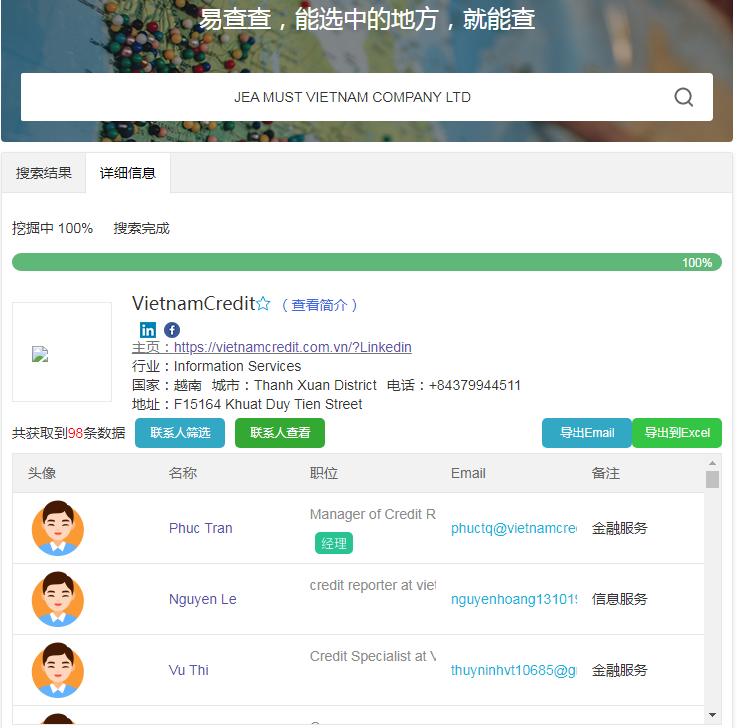Open the vietnamcredit.com.vn homepage link

(292, 347)
